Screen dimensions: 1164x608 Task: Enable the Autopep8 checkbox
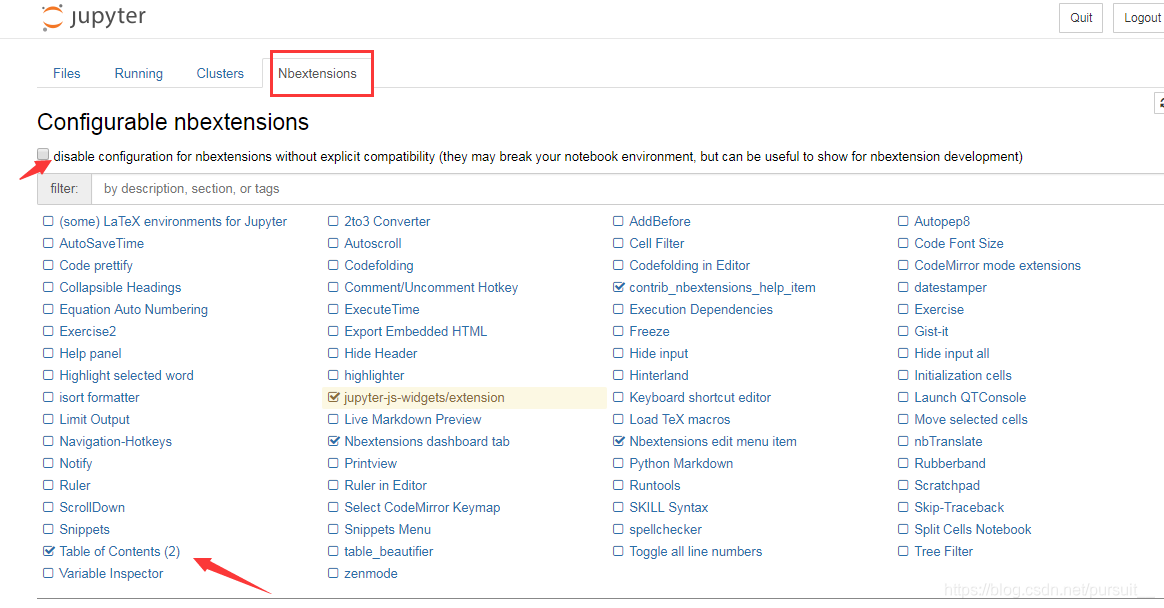coord(903,221)
